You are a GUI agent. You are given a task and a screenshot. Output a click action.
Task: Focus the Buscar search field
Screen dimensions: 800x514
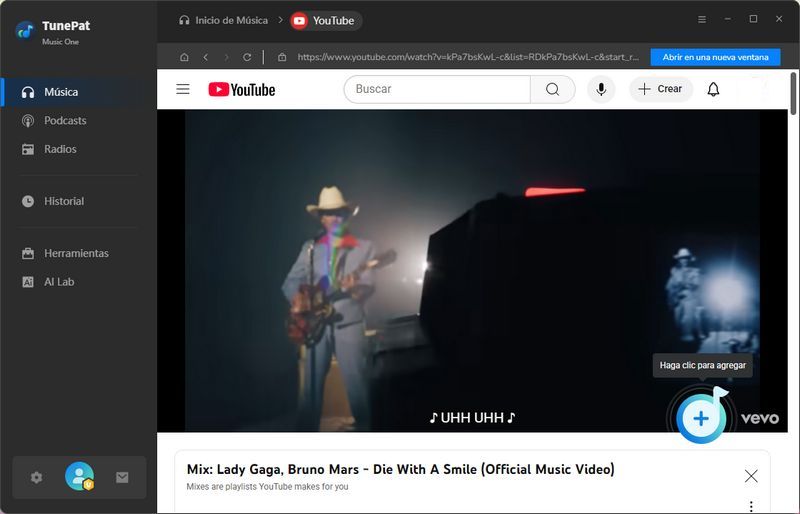point(438,89)
